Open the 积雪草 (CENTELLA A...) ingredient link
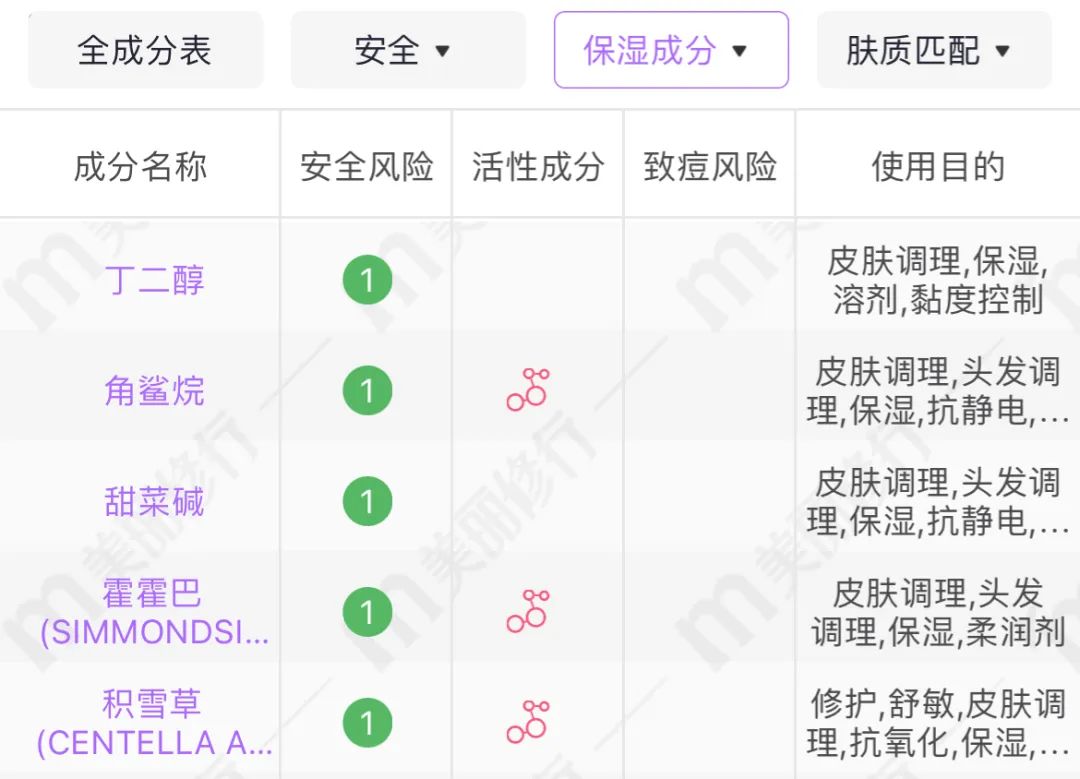The width and height of the screenshot is (1080, 779). [154, 722]
